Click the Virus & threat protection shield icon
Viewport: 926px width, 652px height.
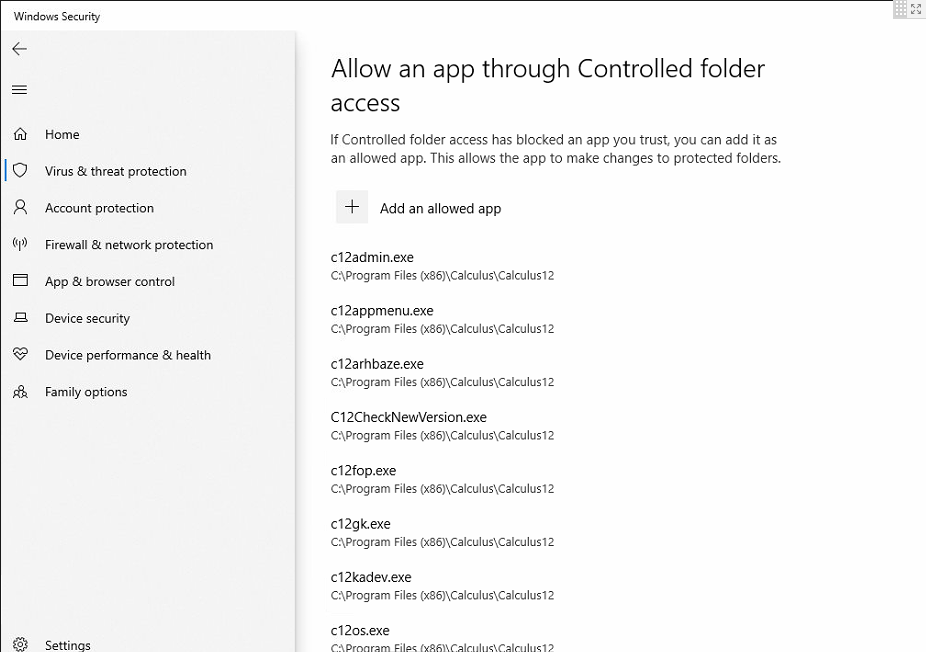pyautogui.click(x=20, y=171)
